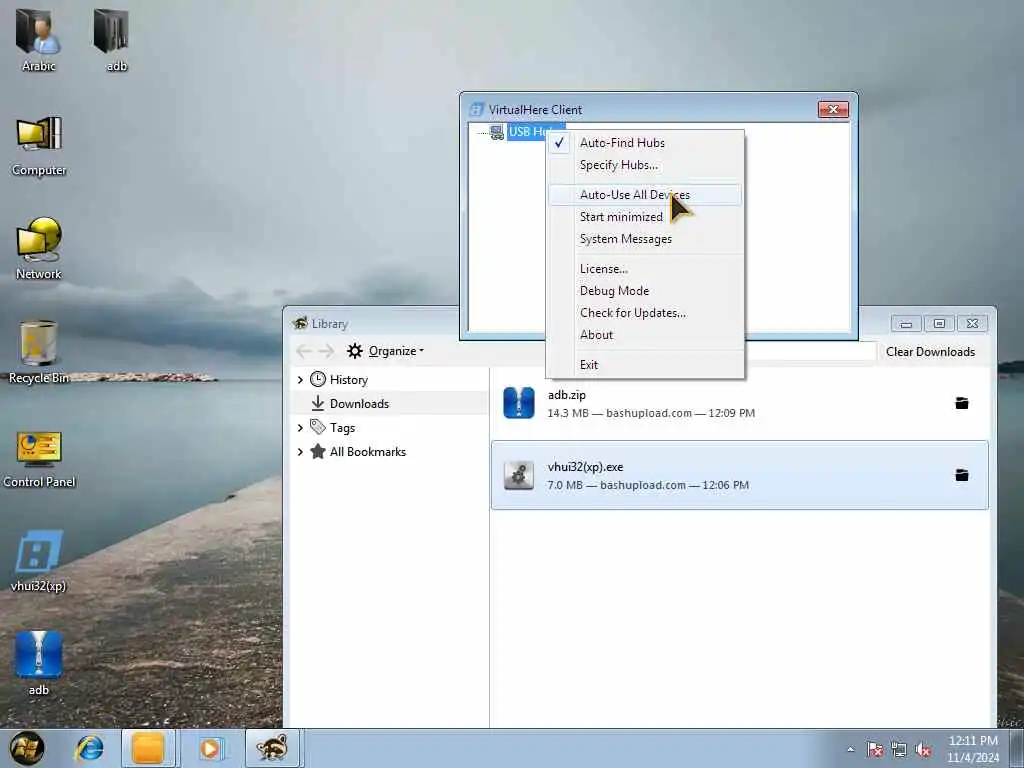Open containing folder for adb.zip

coord(962,403)
